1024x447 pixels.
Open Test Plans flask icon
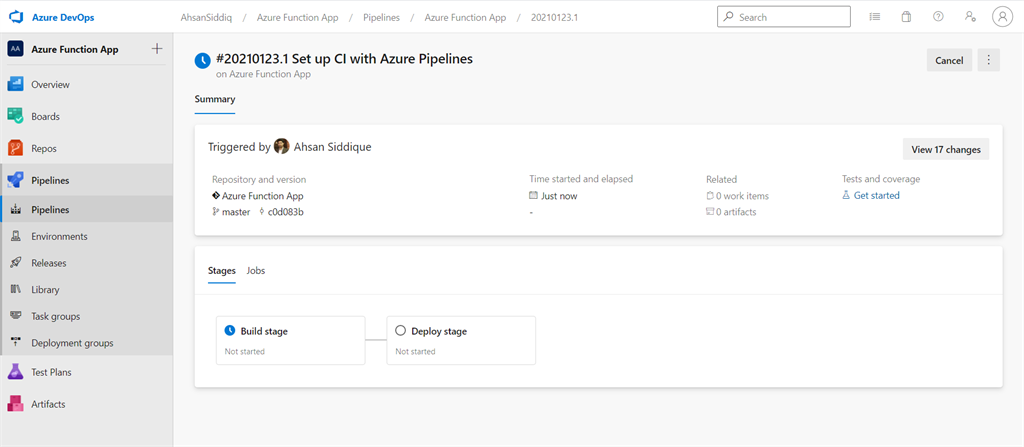coord(16,372)
